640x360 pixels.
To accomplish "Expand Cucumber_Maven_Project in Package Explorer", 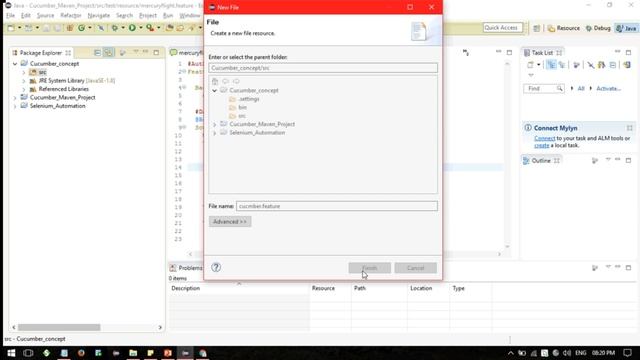I will coord(15,98).
